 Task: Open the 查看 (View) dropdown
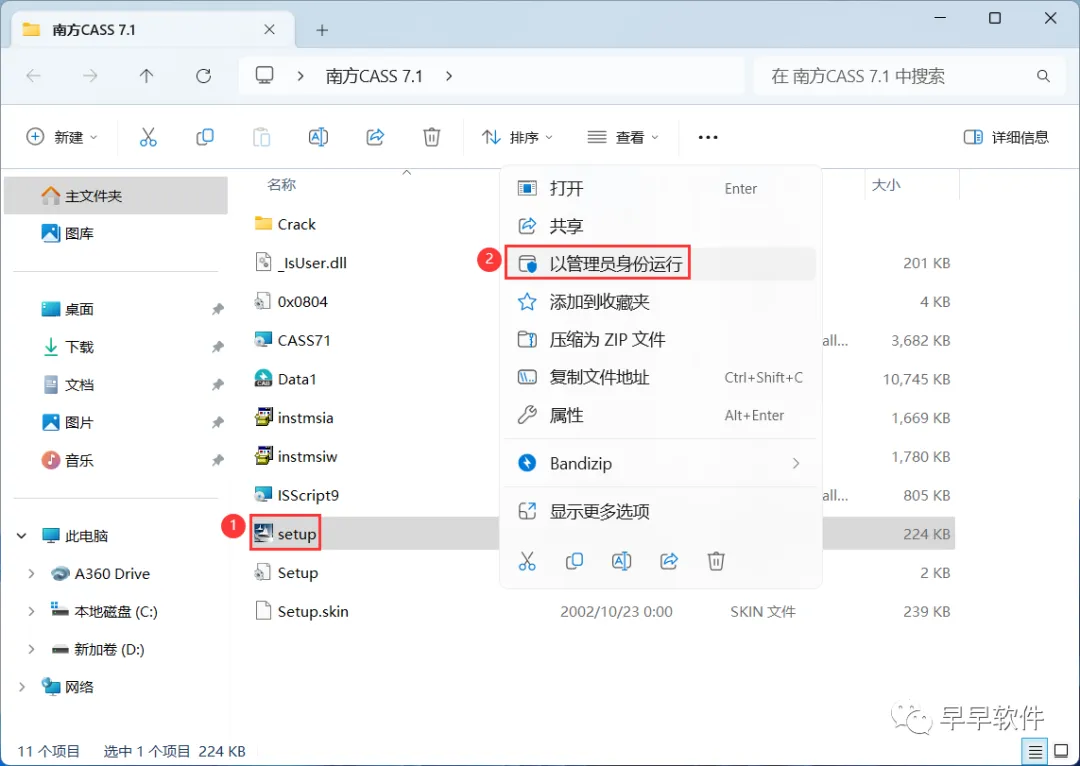[623, 137]
